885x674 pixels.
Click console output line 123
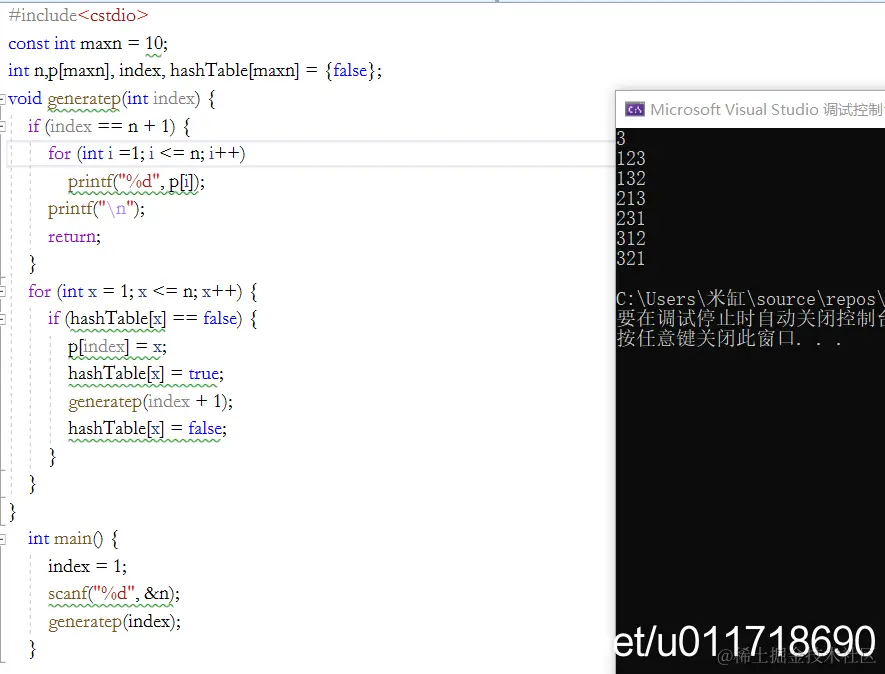pyautogui.click(x=631, y=158)
